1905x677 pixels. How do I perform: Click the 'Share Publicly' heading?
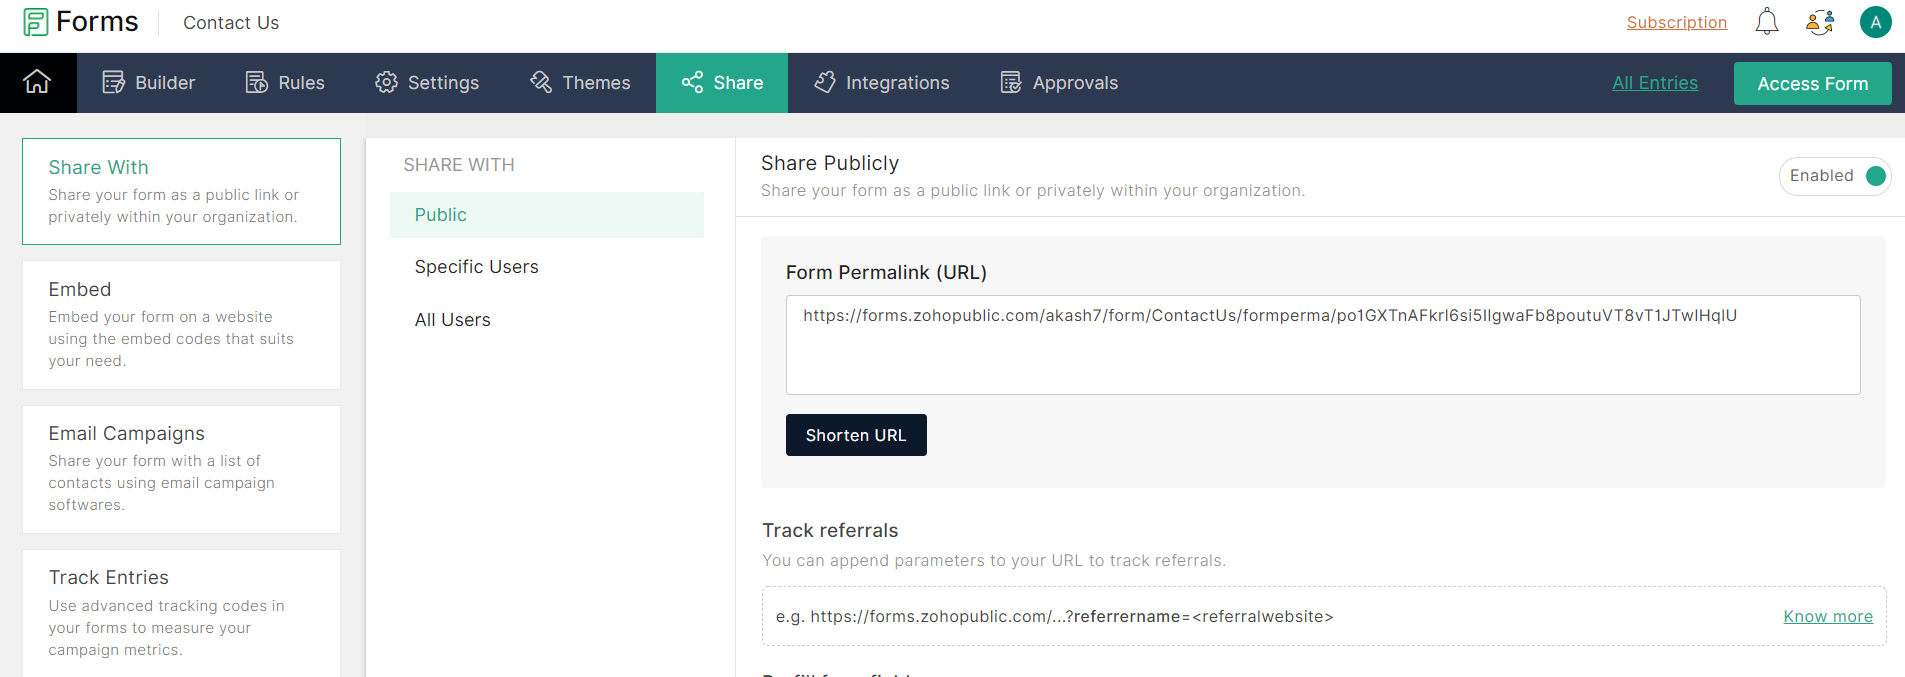(830, 163)
